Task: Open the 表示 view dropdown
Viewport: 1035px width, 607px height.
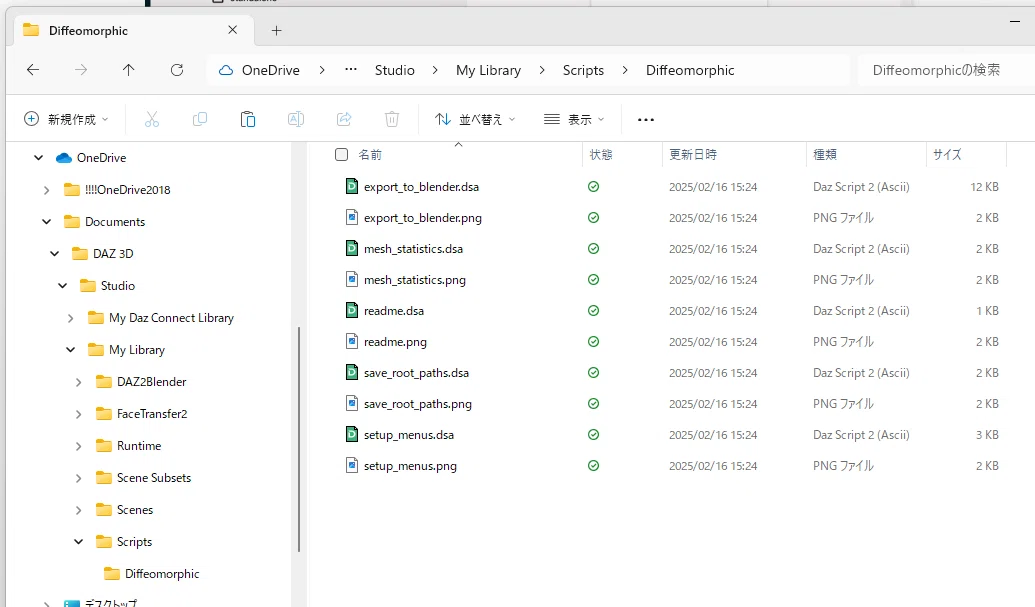Action: click(574, 119)
